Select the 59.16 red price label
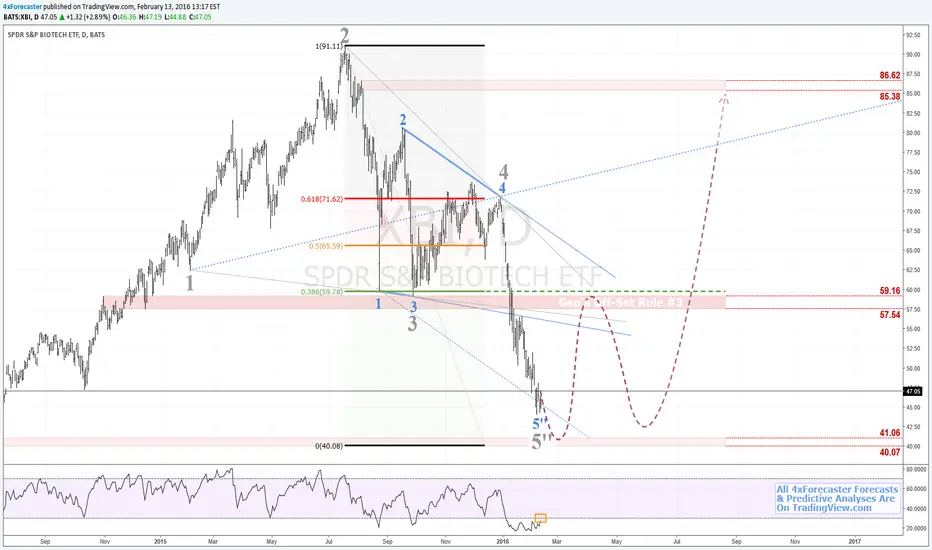 pyautogui.click(x=890, y=291)
